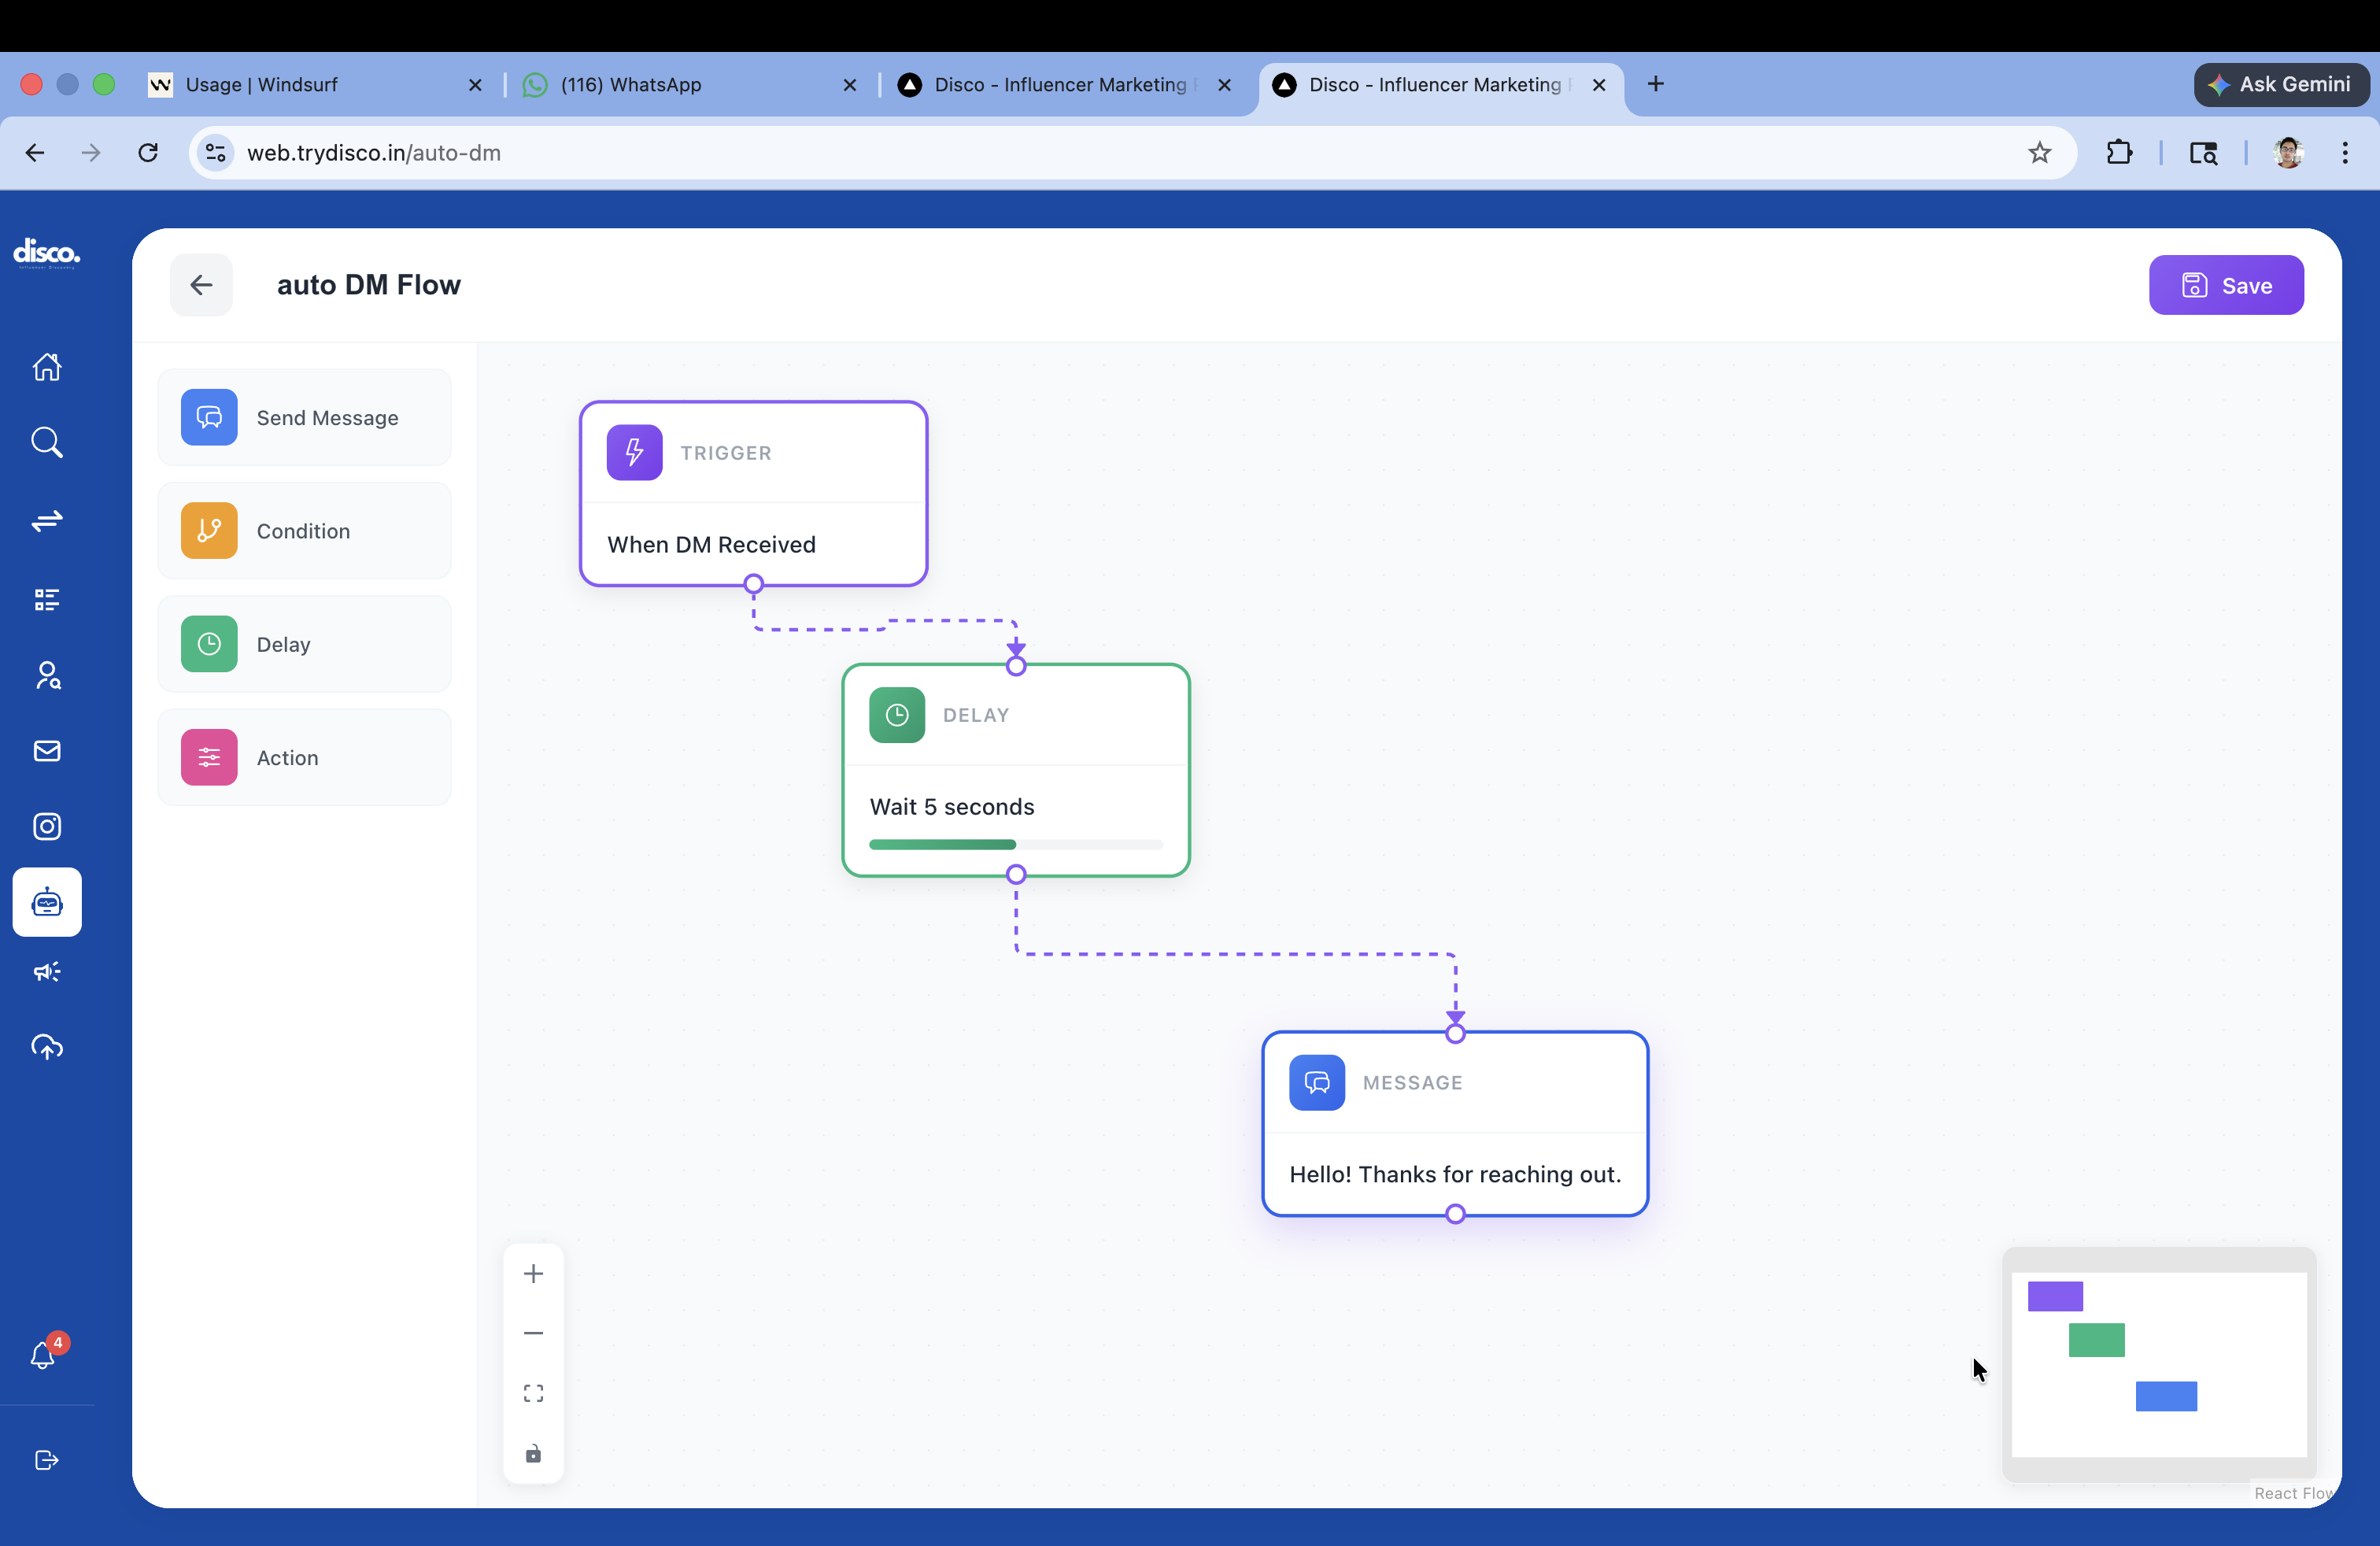Select the influencer search icon in the sidebar
2380x1546 pixels.
(46, 675)
